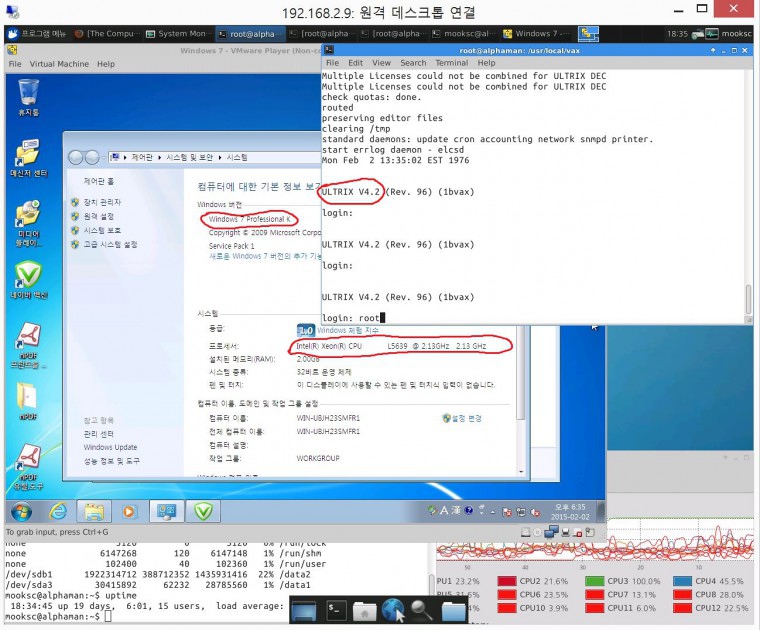The image size is (760, 630).
Task: Open Windows Media Player taskbar icon
Action: [x=129, y=511]
